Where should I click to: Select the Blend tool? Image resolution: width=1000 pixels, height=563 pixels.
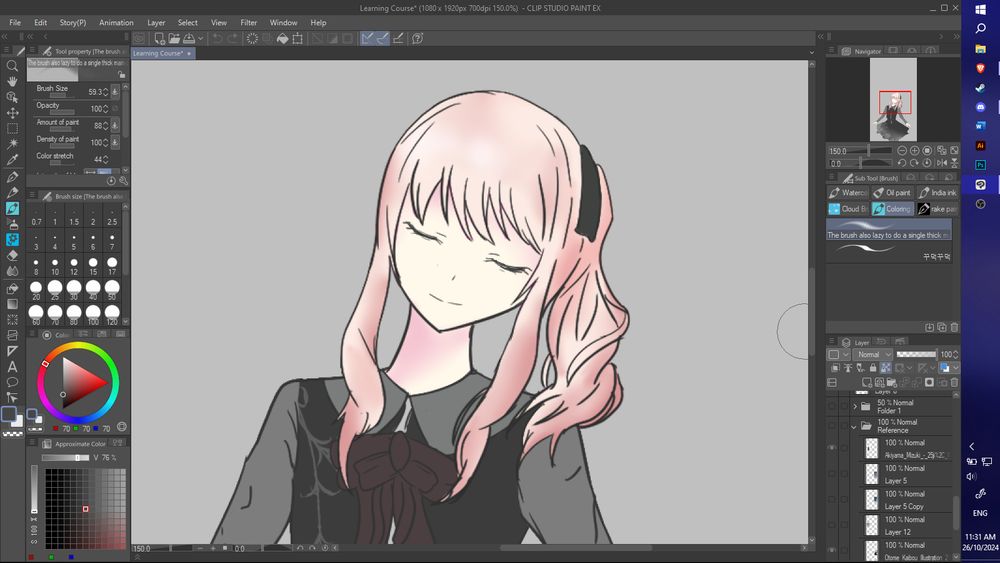[x=12, y=270]
